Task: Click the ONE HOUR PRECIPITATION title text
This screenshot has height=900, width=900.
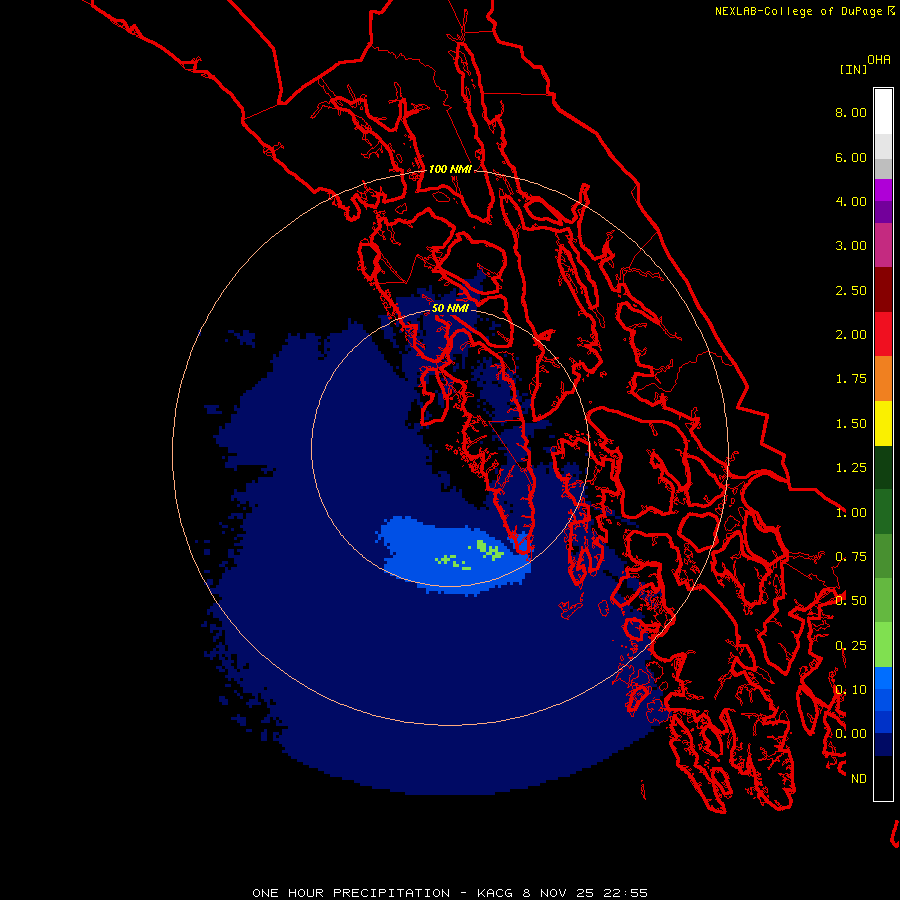Action: click(x=351, y=893)
